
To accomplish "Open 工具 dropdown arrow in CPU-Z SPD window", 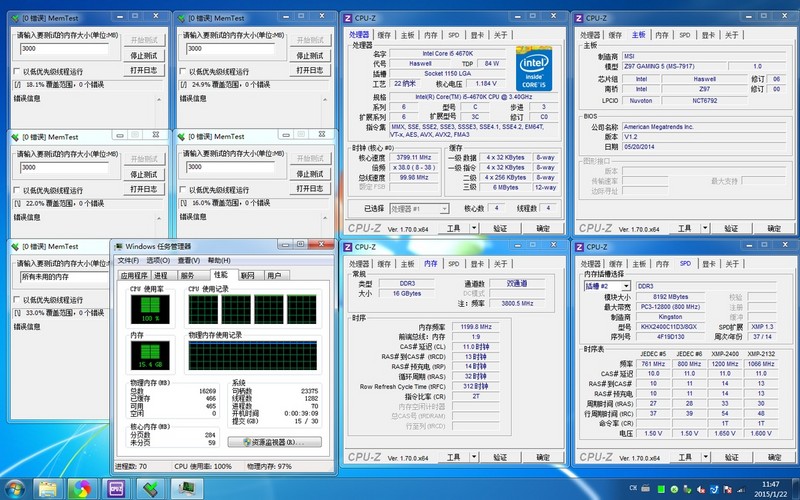I will (x=705, y=457).
